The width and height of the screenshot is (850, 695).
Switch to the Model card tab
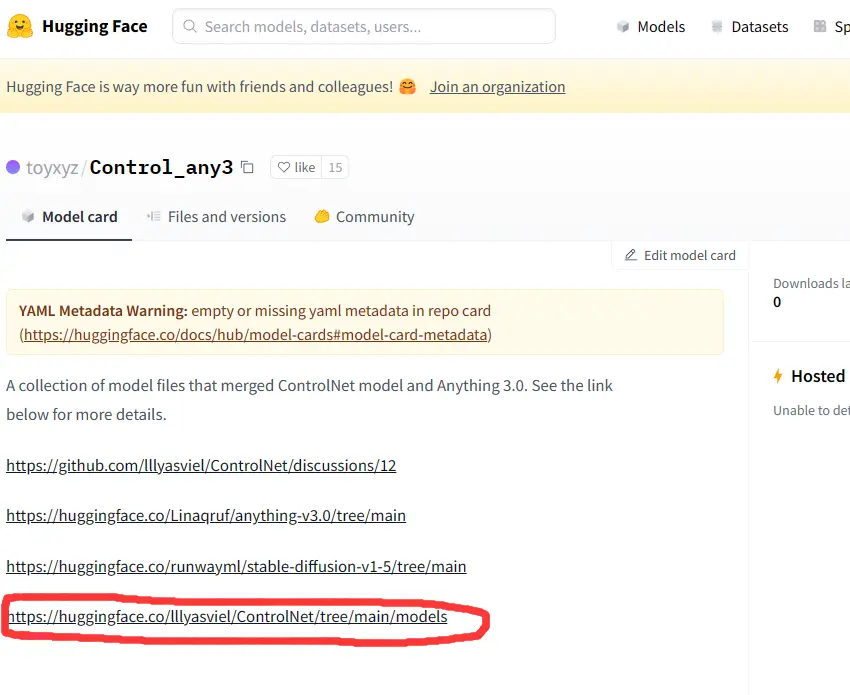(x=69, y=217)
